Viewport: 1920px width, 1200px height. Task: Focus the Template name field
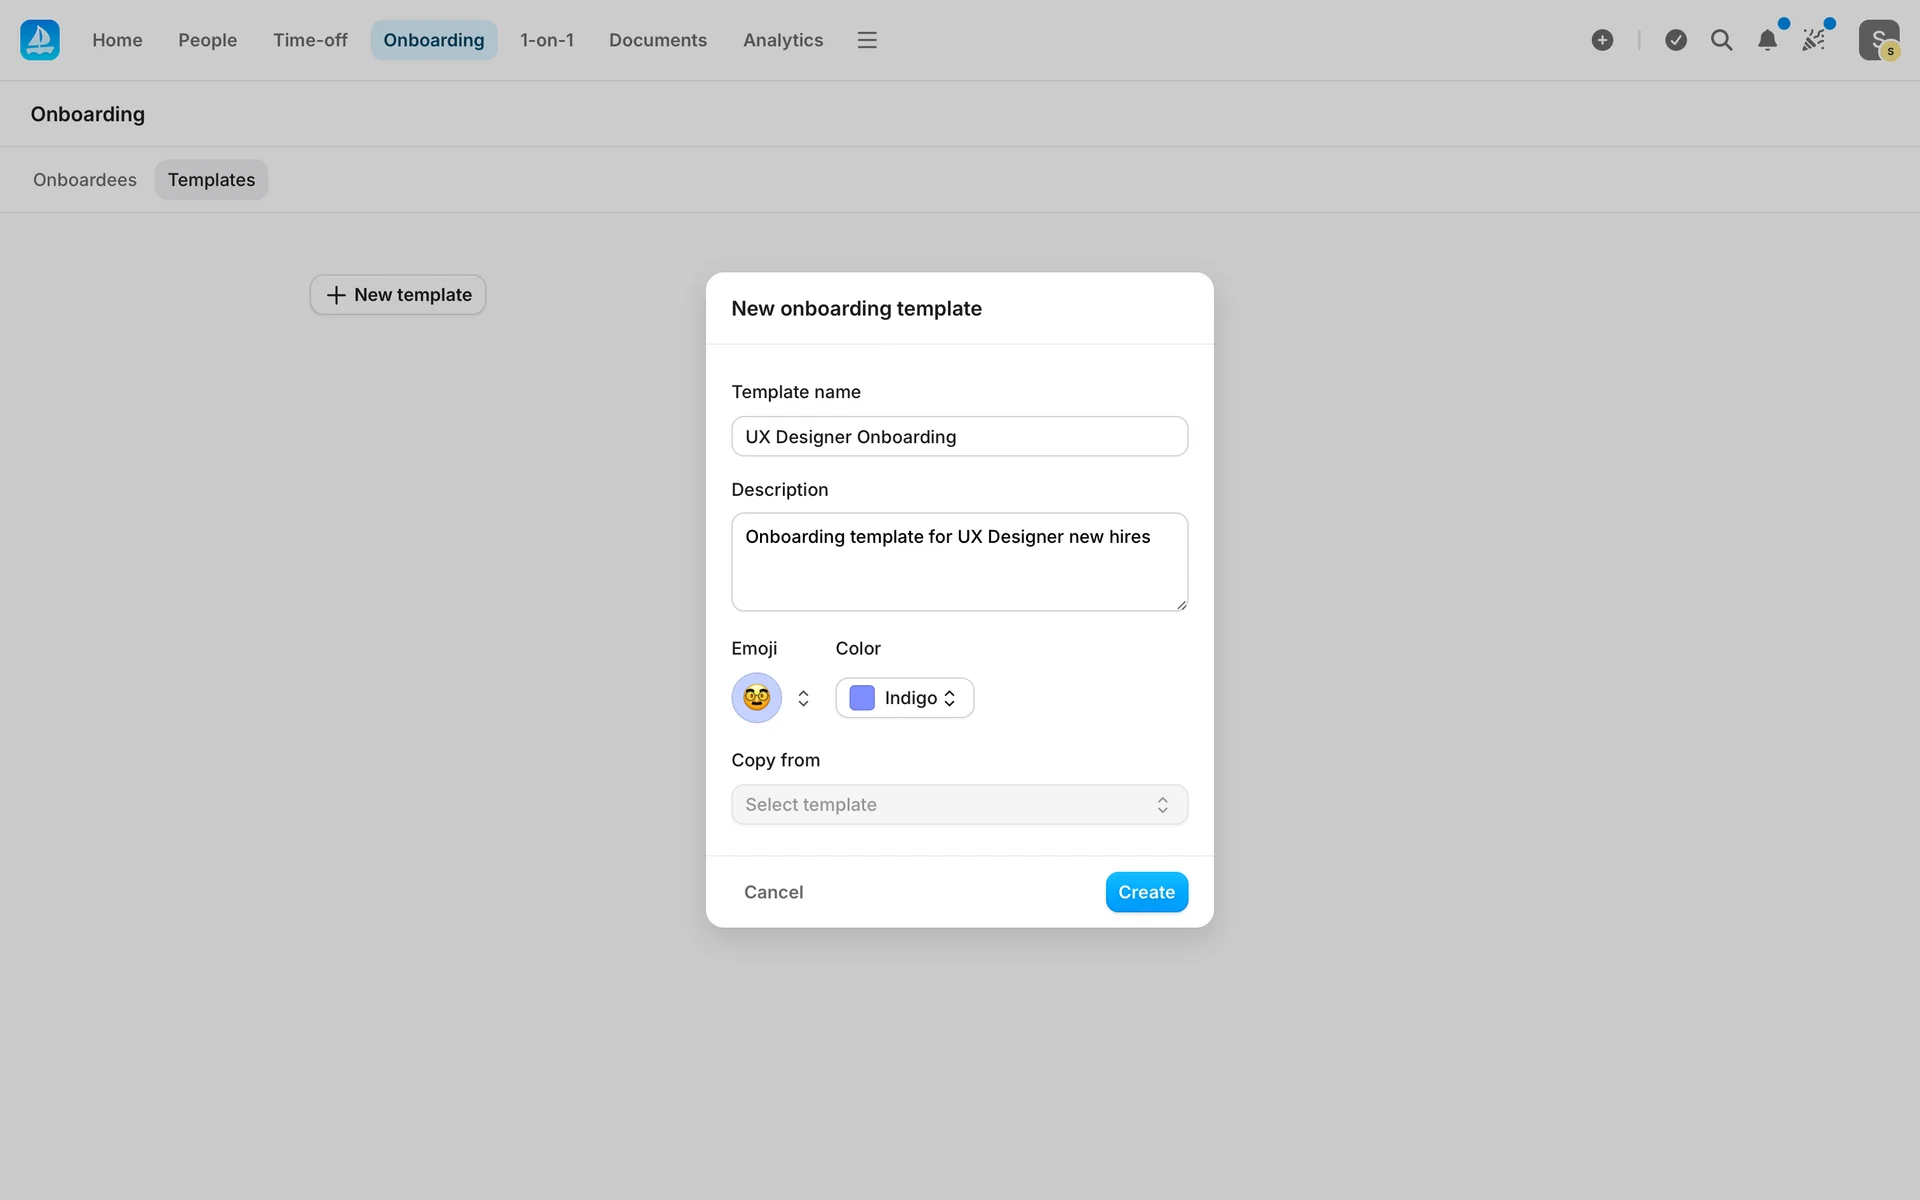pos(959,437)
